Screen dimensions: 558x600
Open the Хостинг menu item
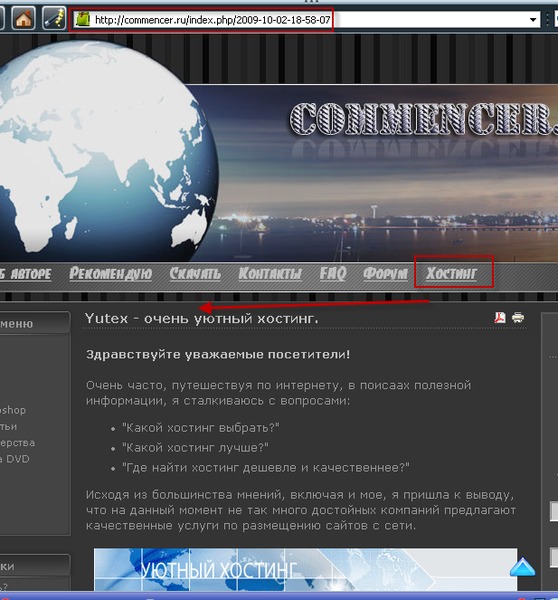452,273
